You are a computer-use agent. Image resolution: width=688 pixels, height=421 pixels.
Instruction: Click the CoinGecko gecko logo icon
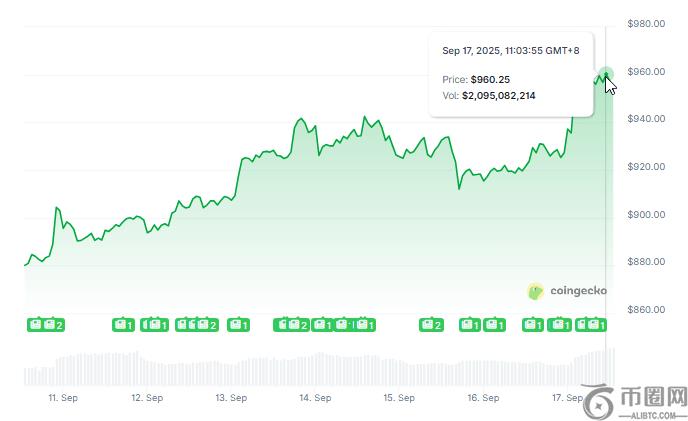[x=535, y=291]
